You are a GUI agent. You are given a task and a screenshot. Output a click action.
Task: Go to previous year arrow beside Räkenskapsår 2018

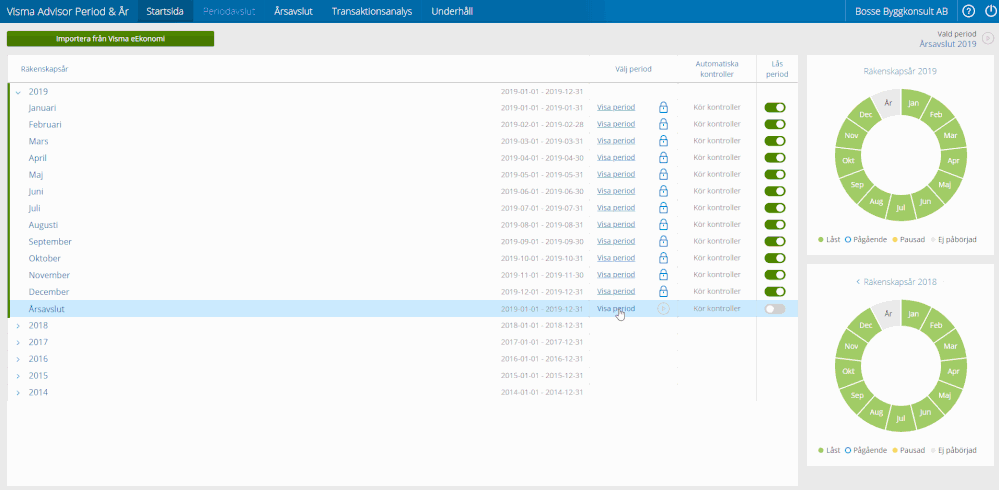pyautogui.click(x=858, y=282)
